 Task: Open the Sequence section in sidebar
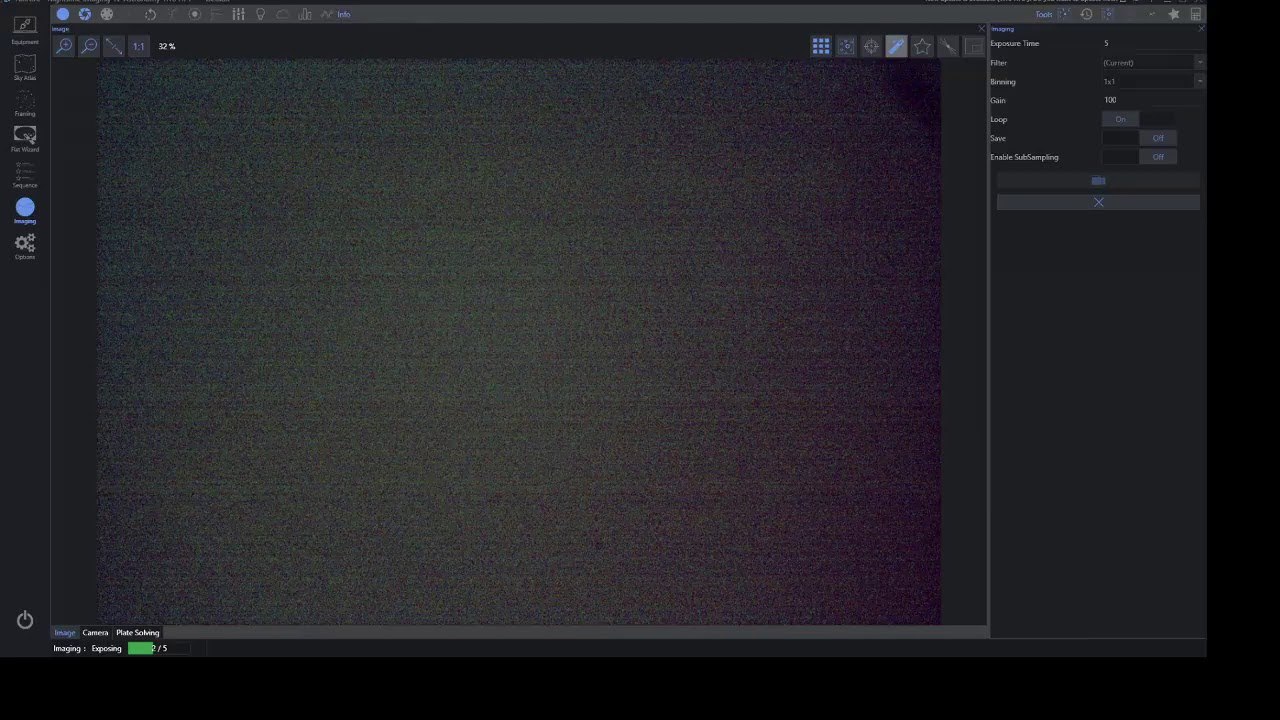click(25, 175)
